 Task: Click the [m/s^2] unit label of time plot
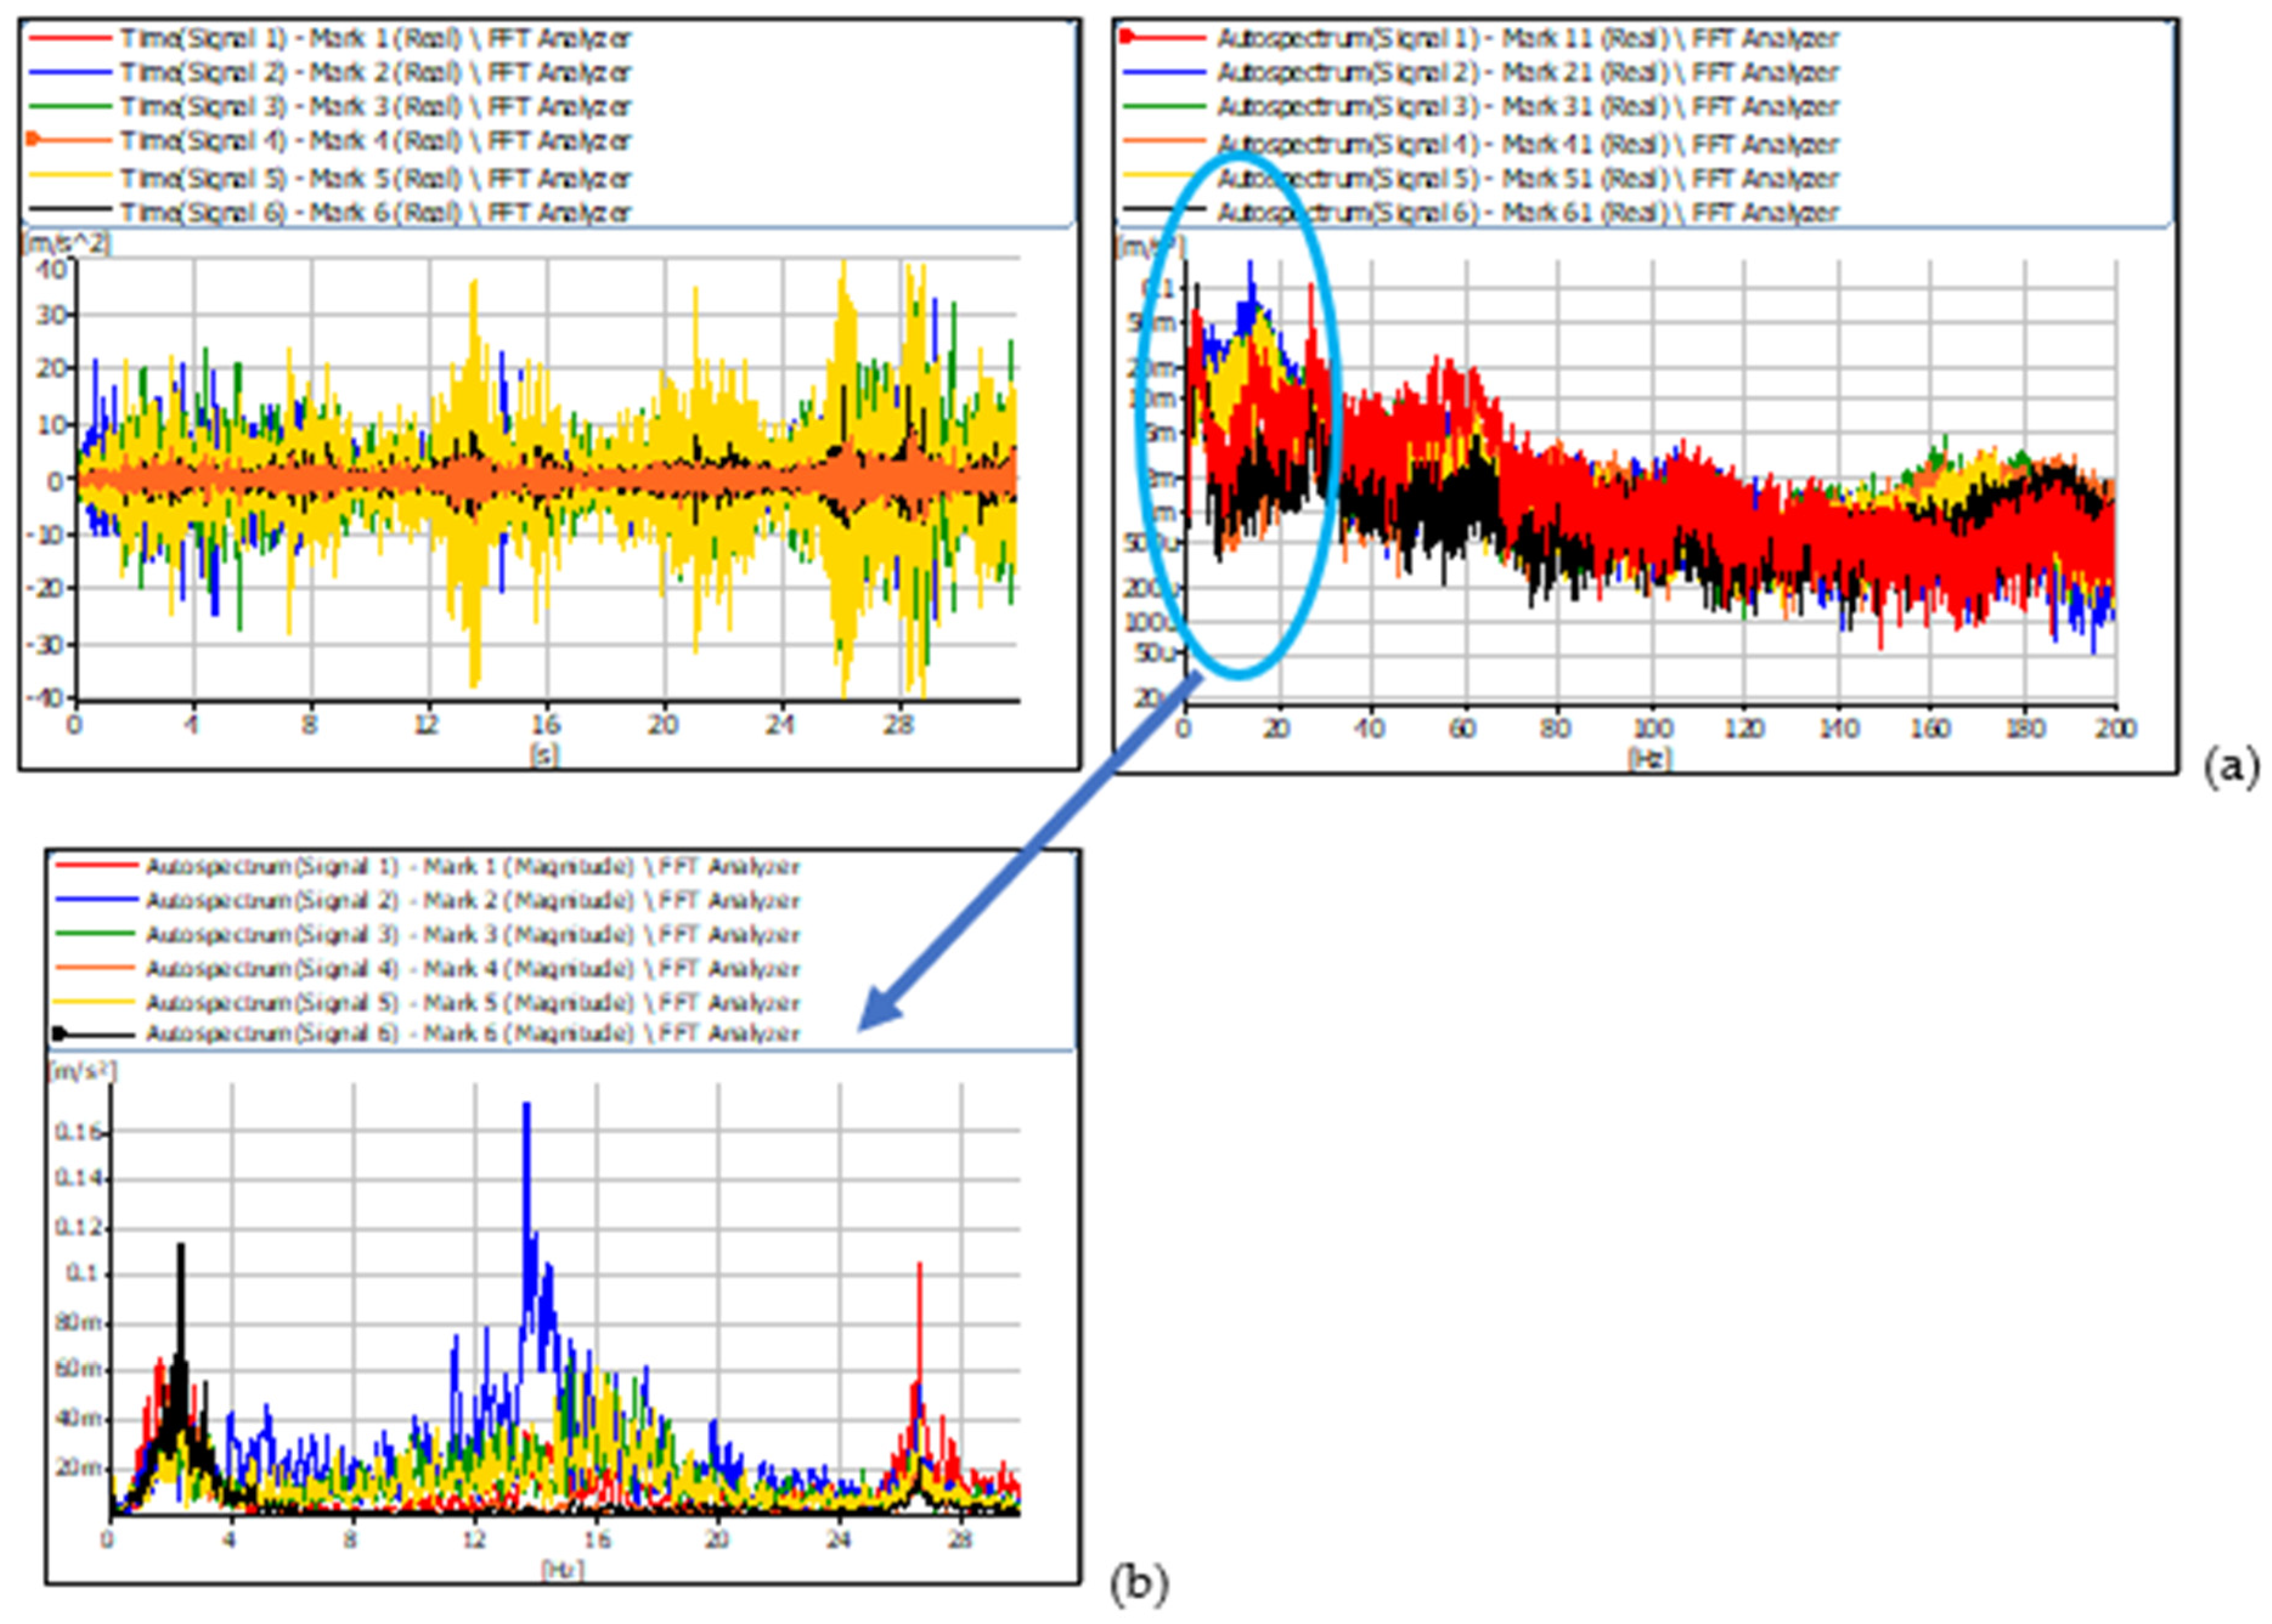[x=66, y=243]
